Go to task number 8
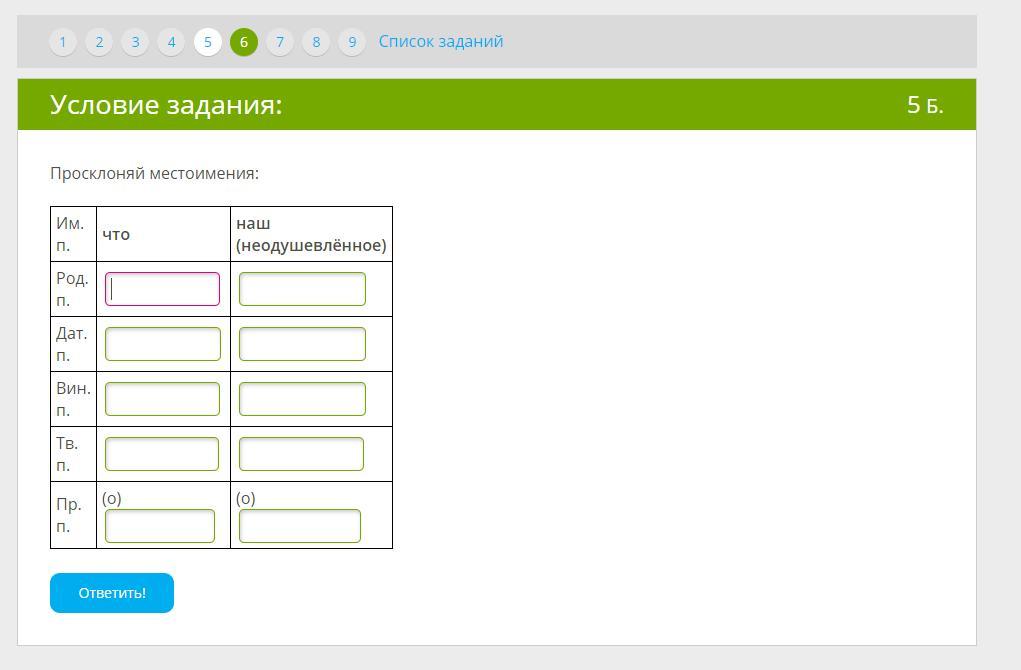 (x=316, y=42)
